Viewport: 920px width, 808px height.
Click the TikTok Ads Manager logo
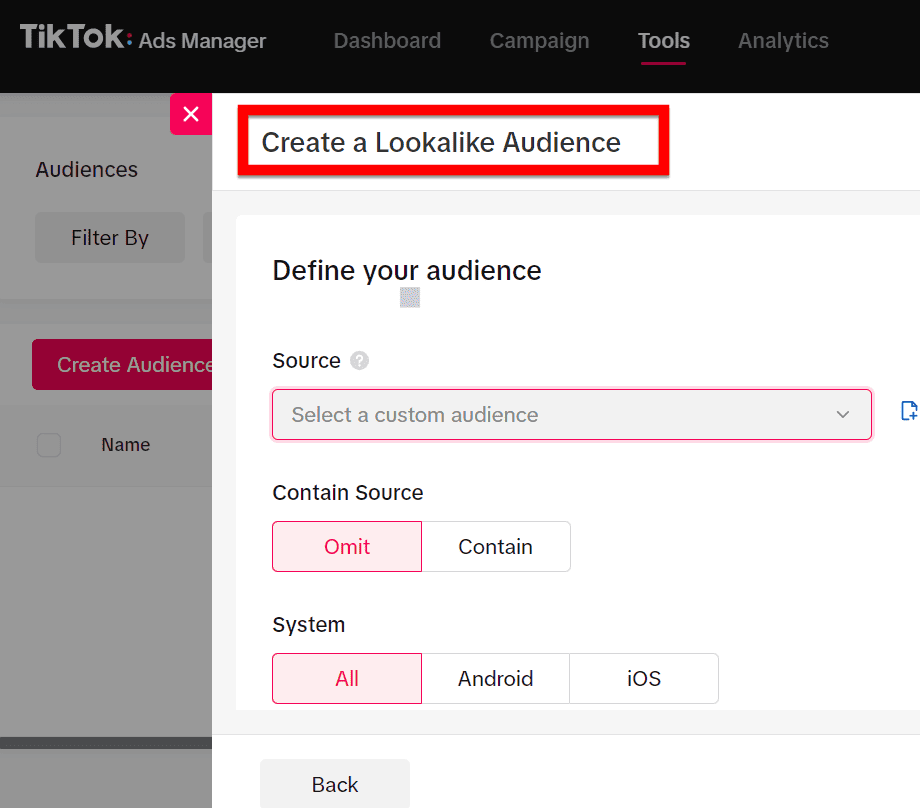[x=143, y=38]
